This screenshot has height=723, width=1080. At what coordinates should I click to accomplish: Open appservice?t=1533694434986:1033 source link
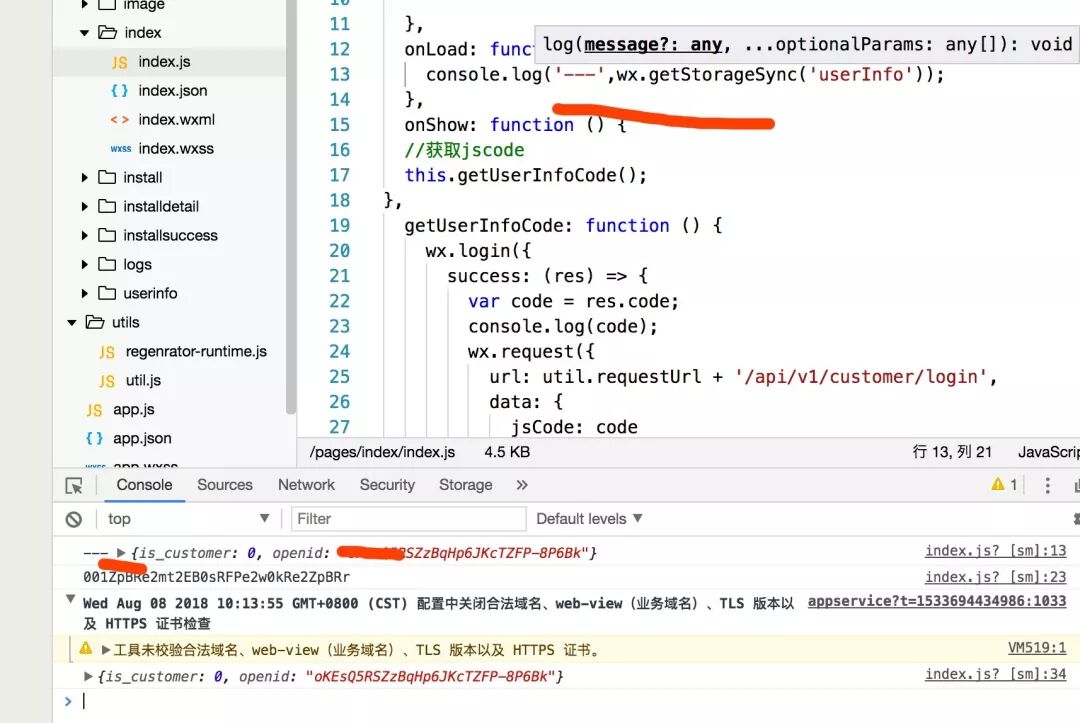pos(937,601)
